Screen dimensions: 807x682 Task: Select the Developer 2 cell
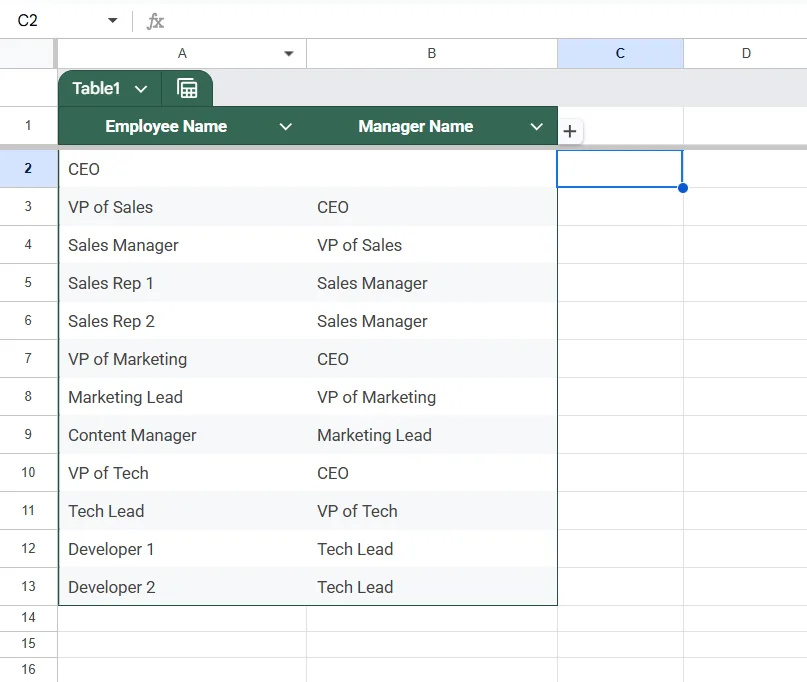(x=183, y=587)
